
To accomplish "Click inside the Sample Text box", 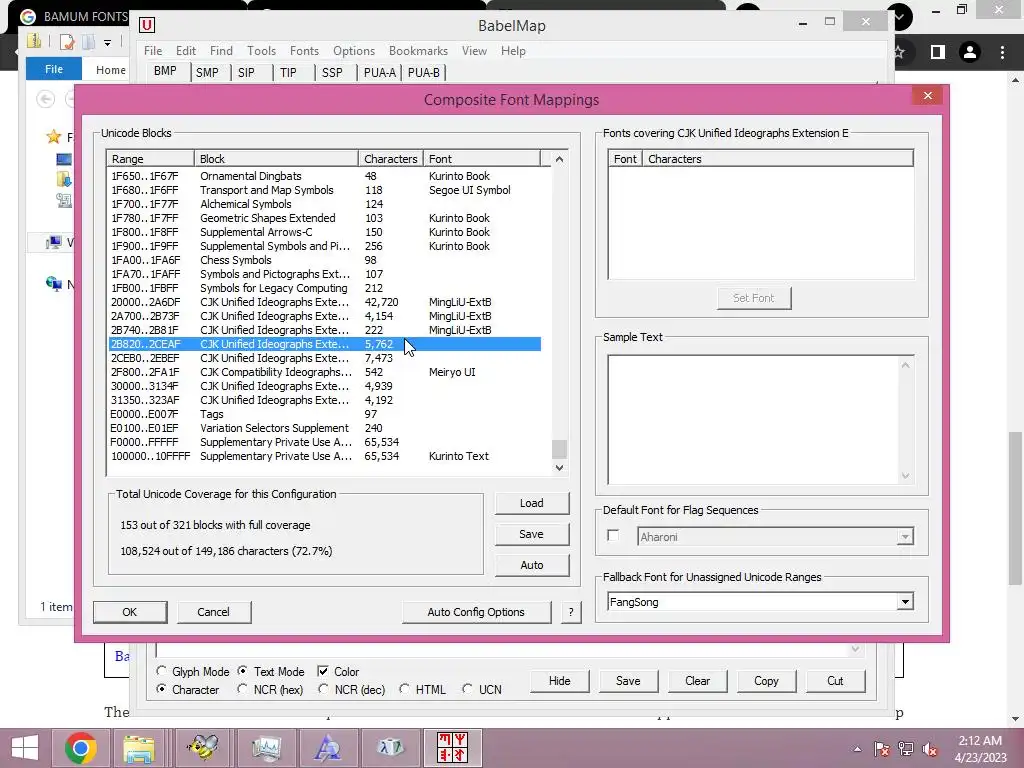I will point(753,419).
